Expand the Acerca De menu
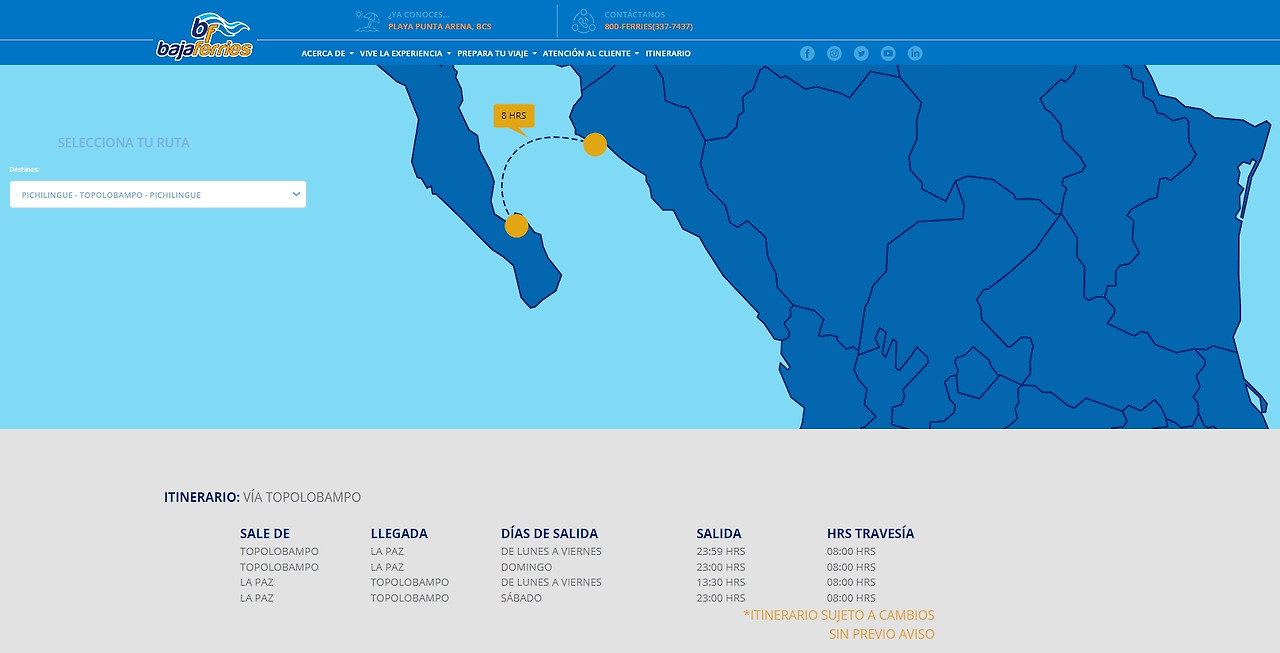The image size is (1280, 653). 328,53
